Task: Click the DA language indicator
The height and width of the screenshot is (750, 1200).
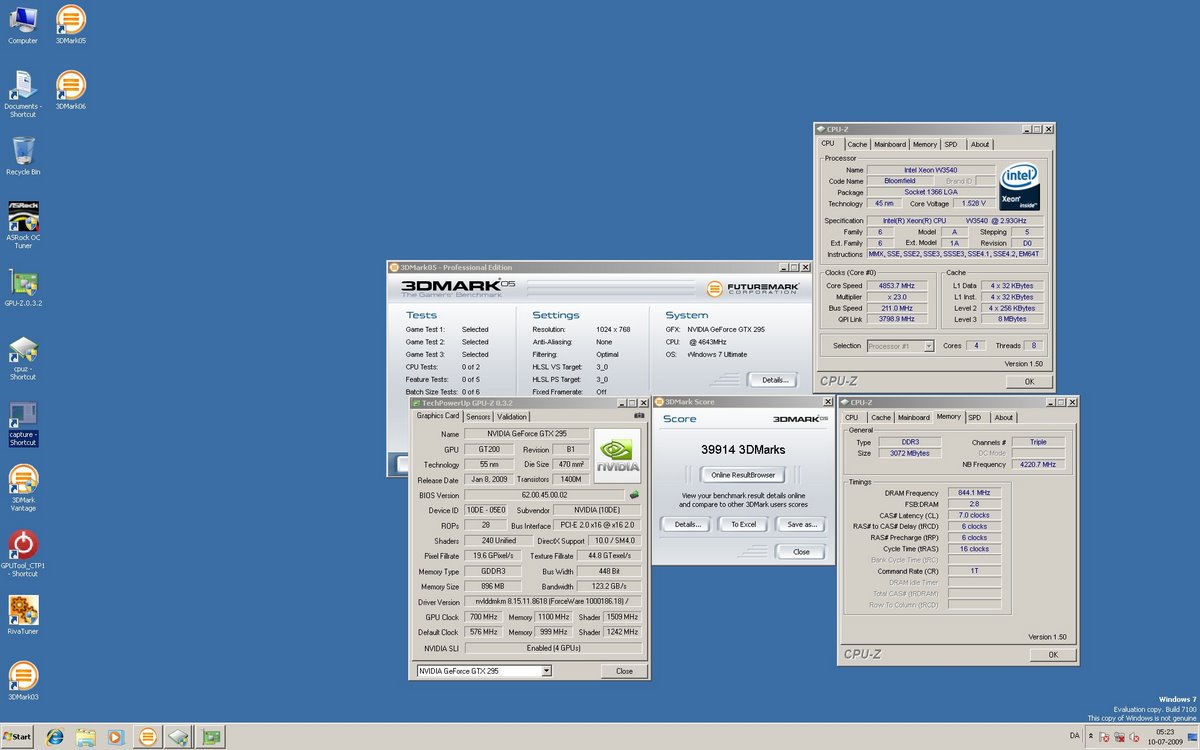Action: (x=1074, y=736)
